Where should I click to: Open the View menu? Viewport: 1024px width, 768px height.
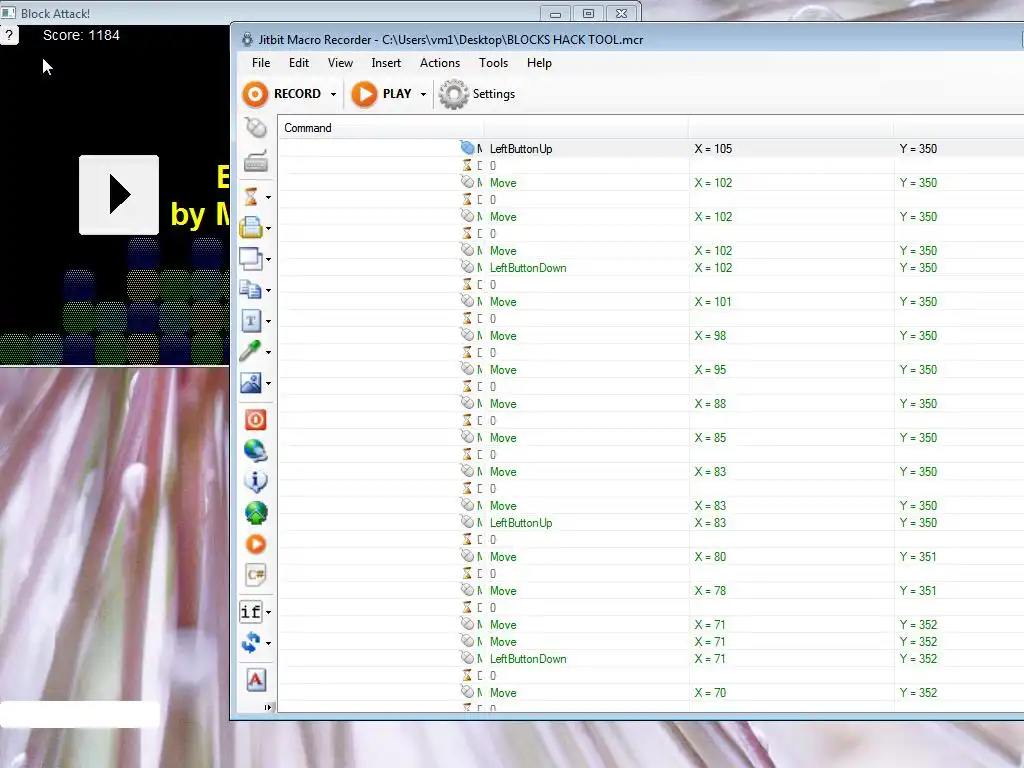(x=340, y=63)
